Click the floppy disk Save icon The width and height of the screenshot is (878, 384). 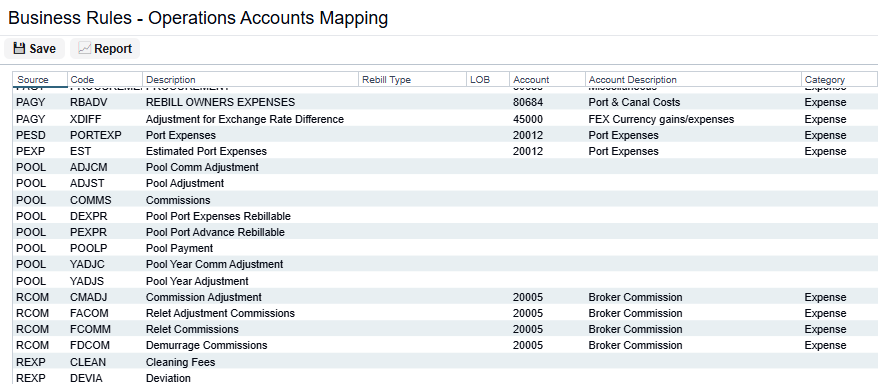(x=20, y=49)
